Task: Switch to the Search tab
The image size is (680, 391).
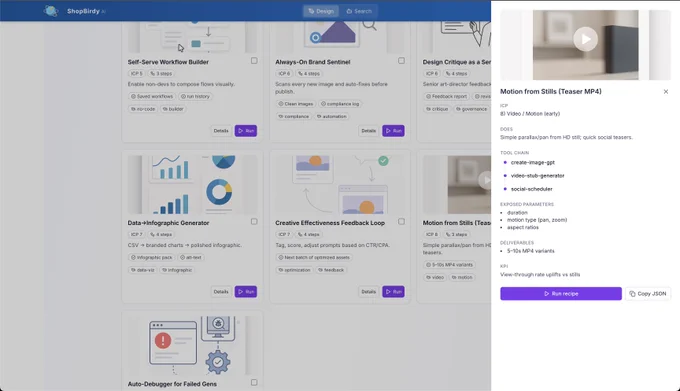Action: pos(359,11)
